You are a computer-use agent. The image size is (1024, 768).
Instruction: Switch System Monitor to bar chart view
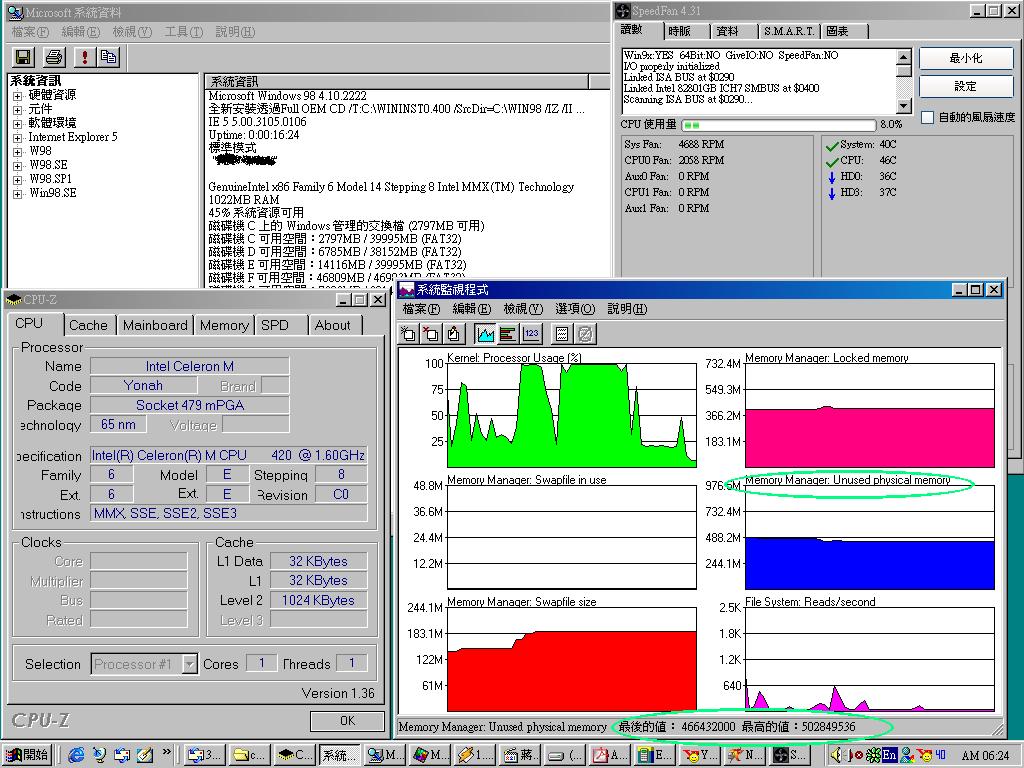[x=508, y=334]
